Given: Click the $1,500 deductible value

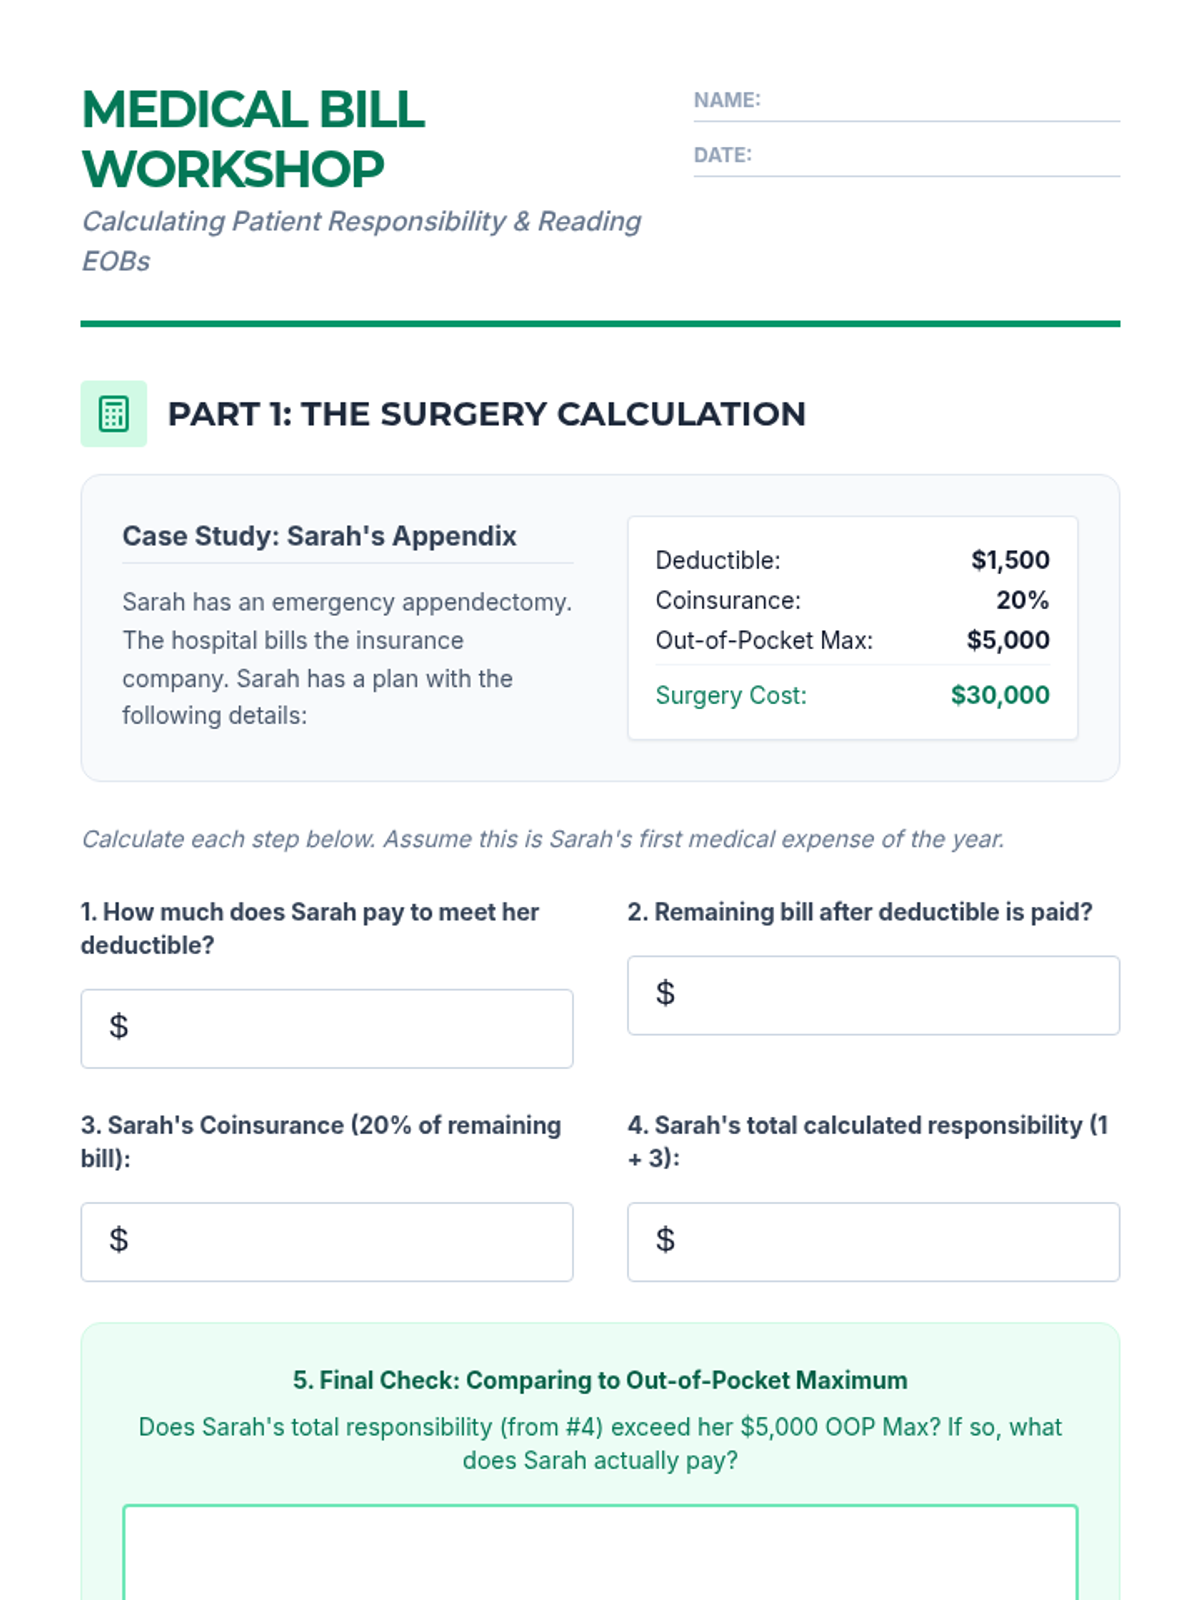Looking at the screenshot, I should (x=1010, y=560).
